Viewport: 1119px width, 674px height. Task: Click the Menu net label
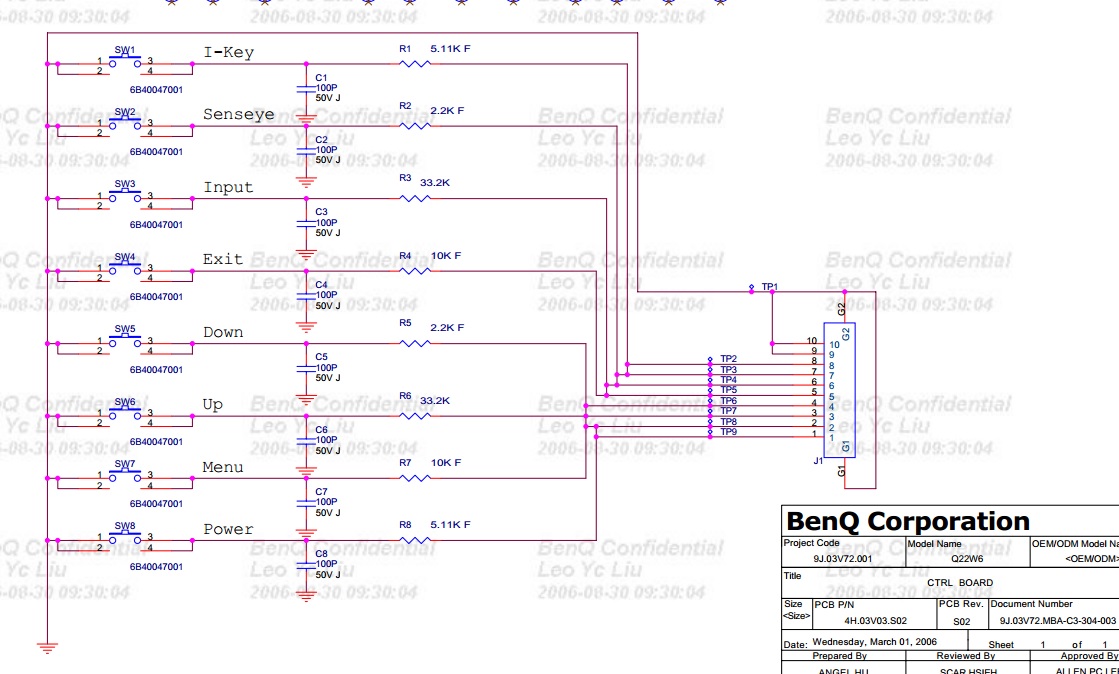point(228,467)
